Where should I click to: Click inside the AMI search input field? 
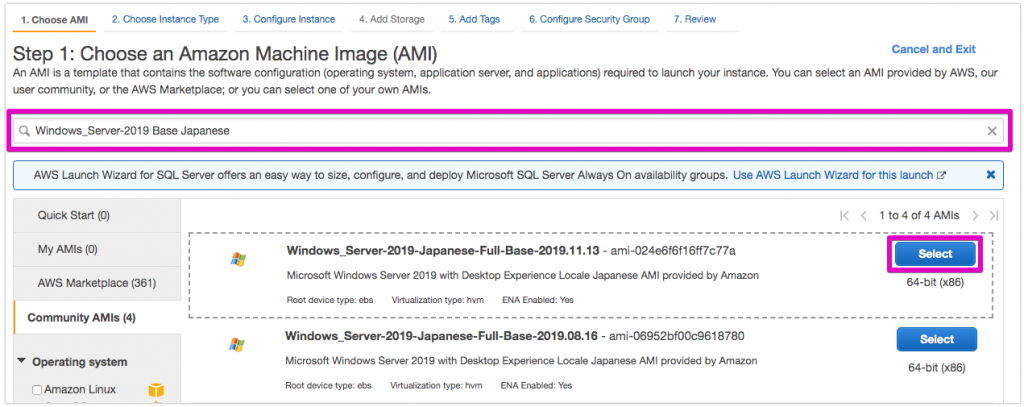(x=500, y=131)
